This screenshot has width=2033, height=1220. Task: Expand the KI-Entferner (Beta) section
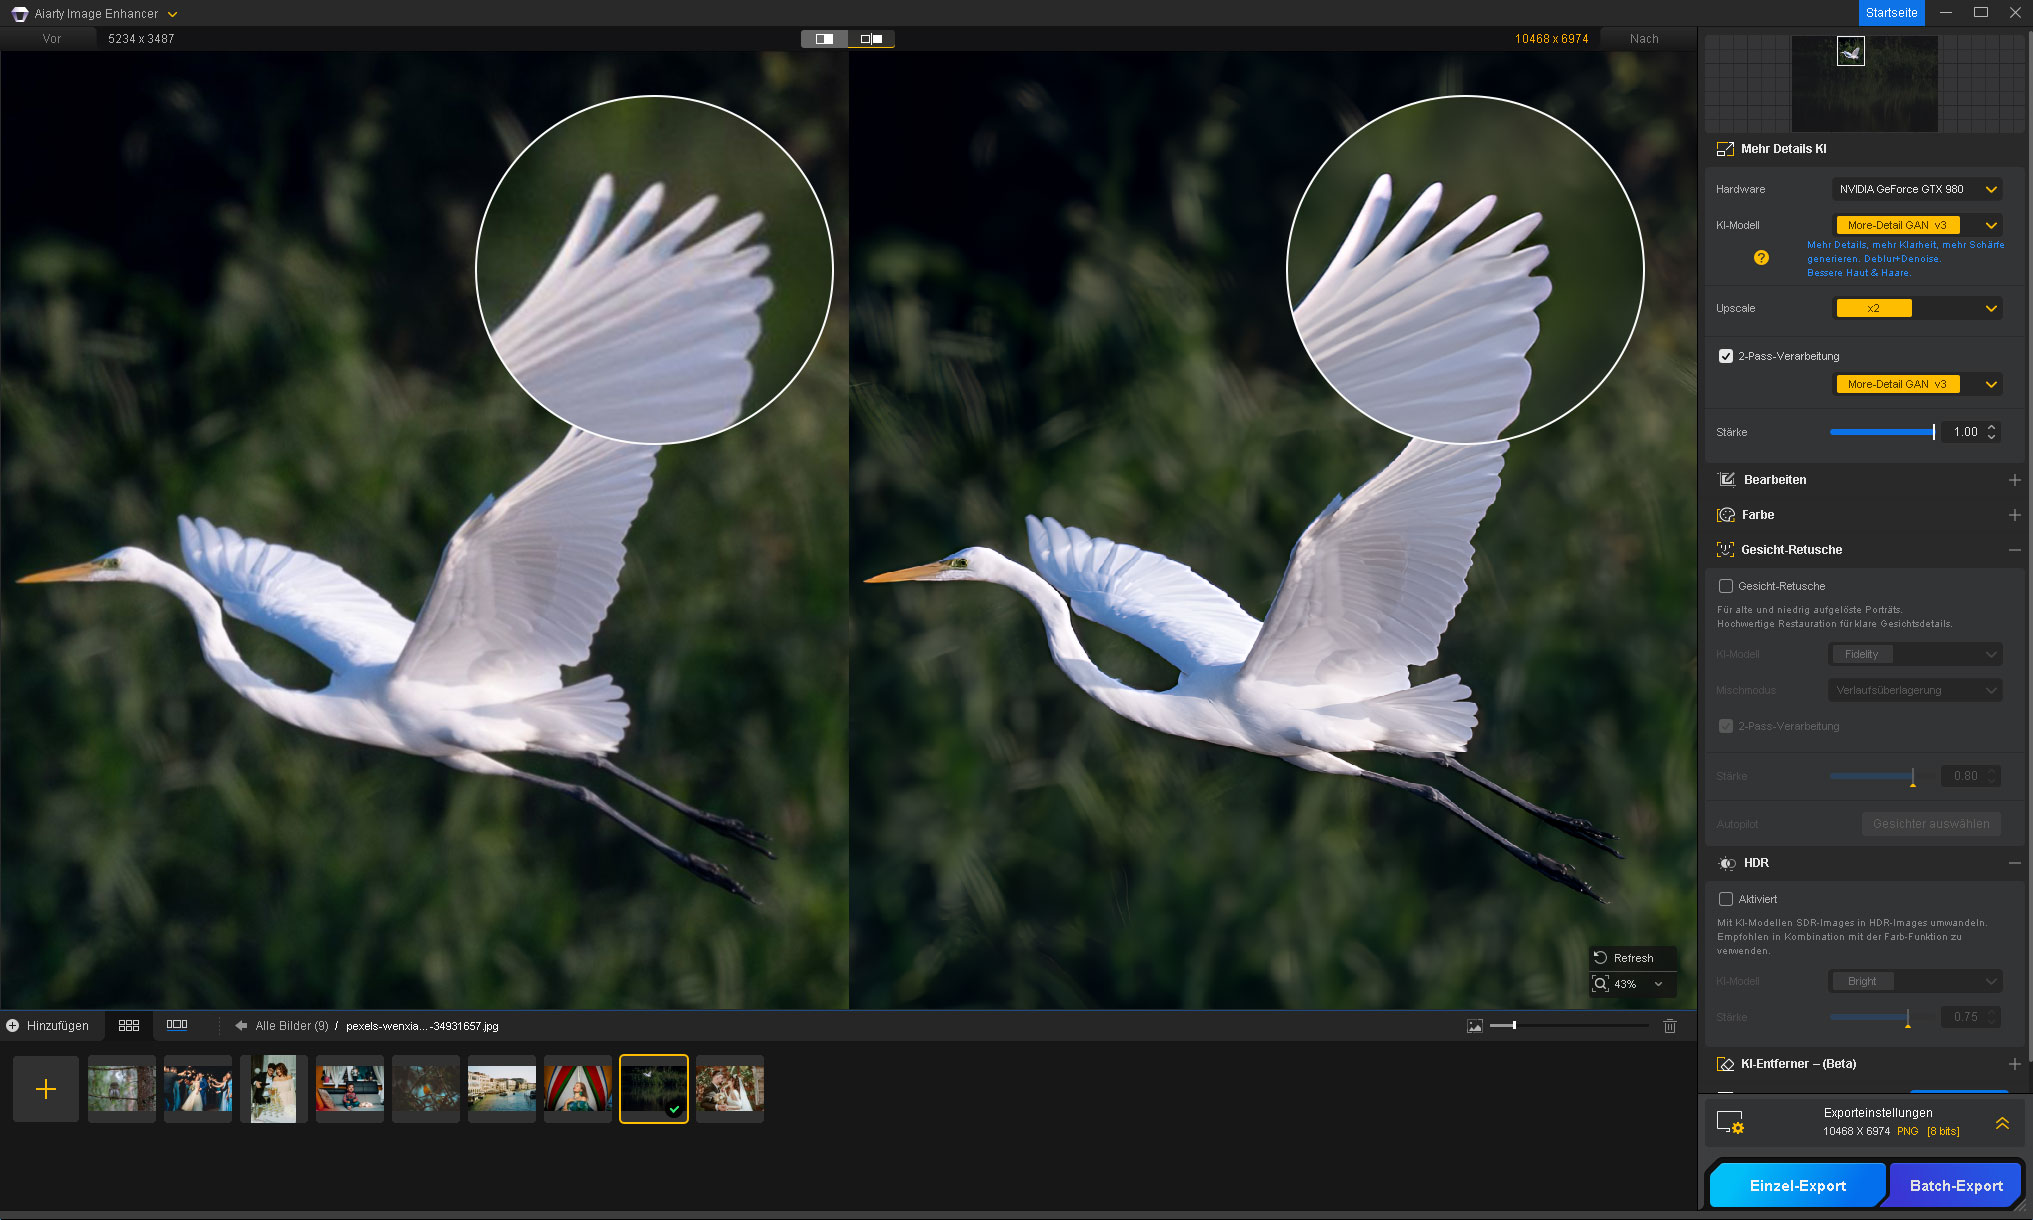click(2014, 1064)
